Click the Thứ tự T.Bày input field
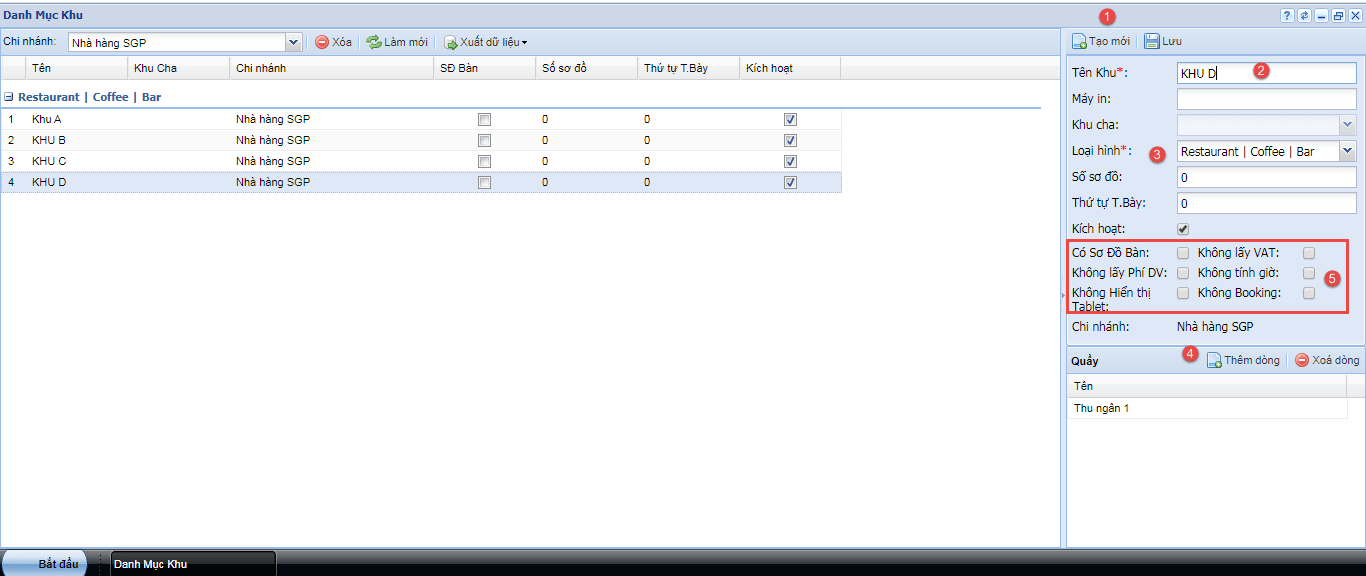 pyautogui.click(x=1266, y=203)
